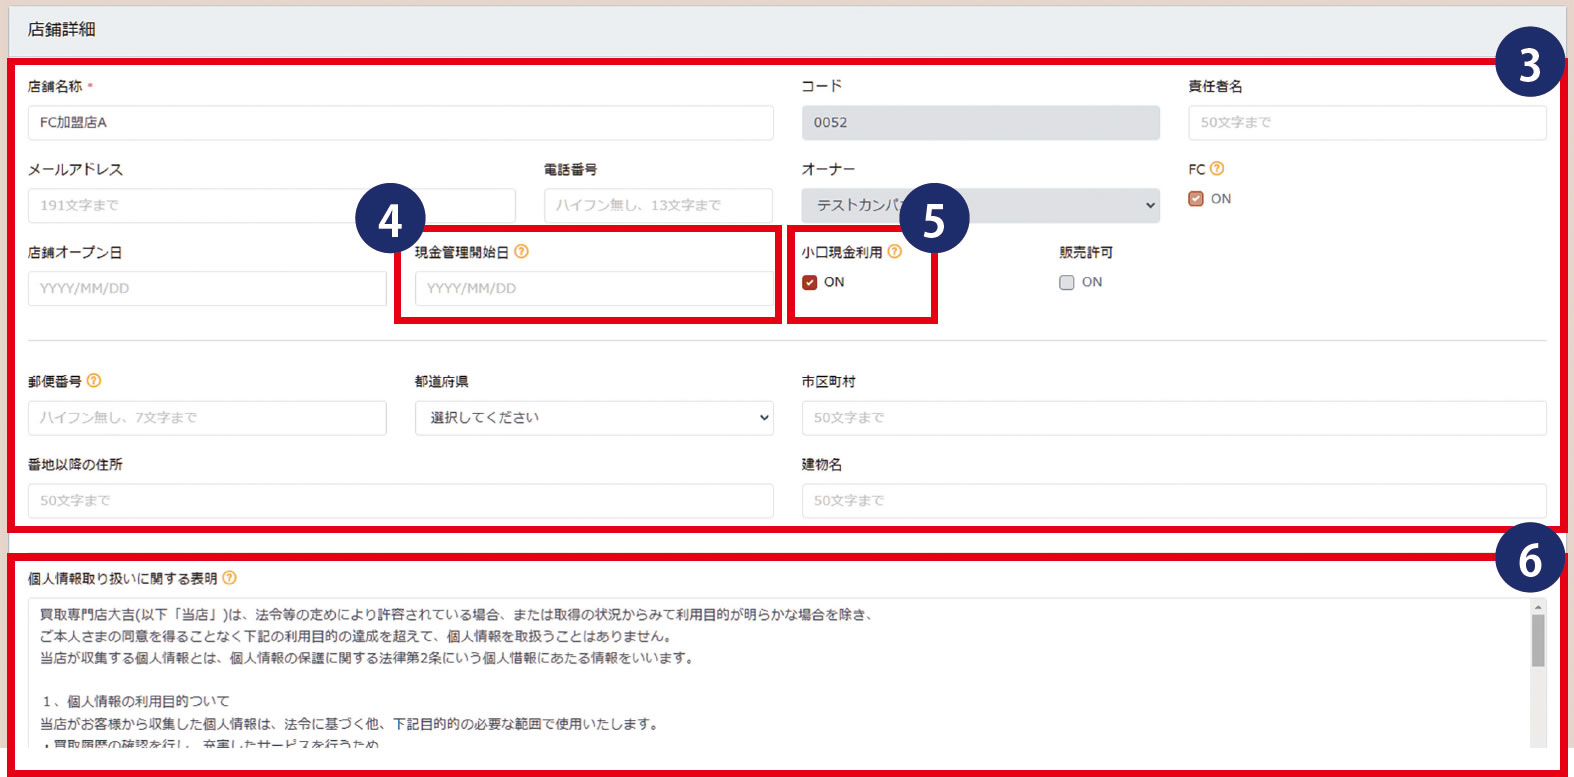Focus the 市区町村 input field
The image size is (1574, 777).
pyautogui.click(x=1173, y=418)
